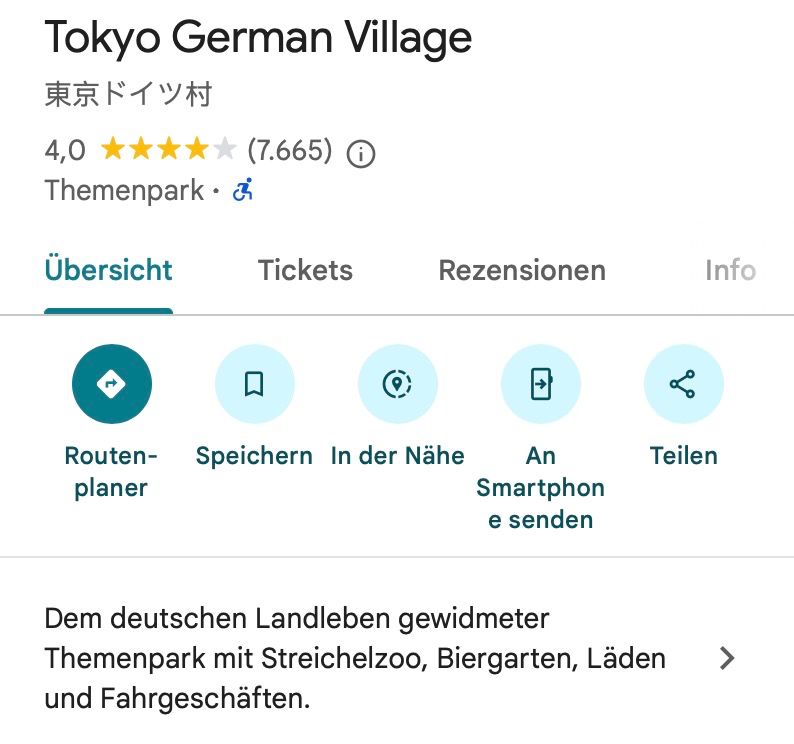794x744 pixels.
Task: Click the Routen-planer text label
Action: pyautogui.click(x=111, y=472)
